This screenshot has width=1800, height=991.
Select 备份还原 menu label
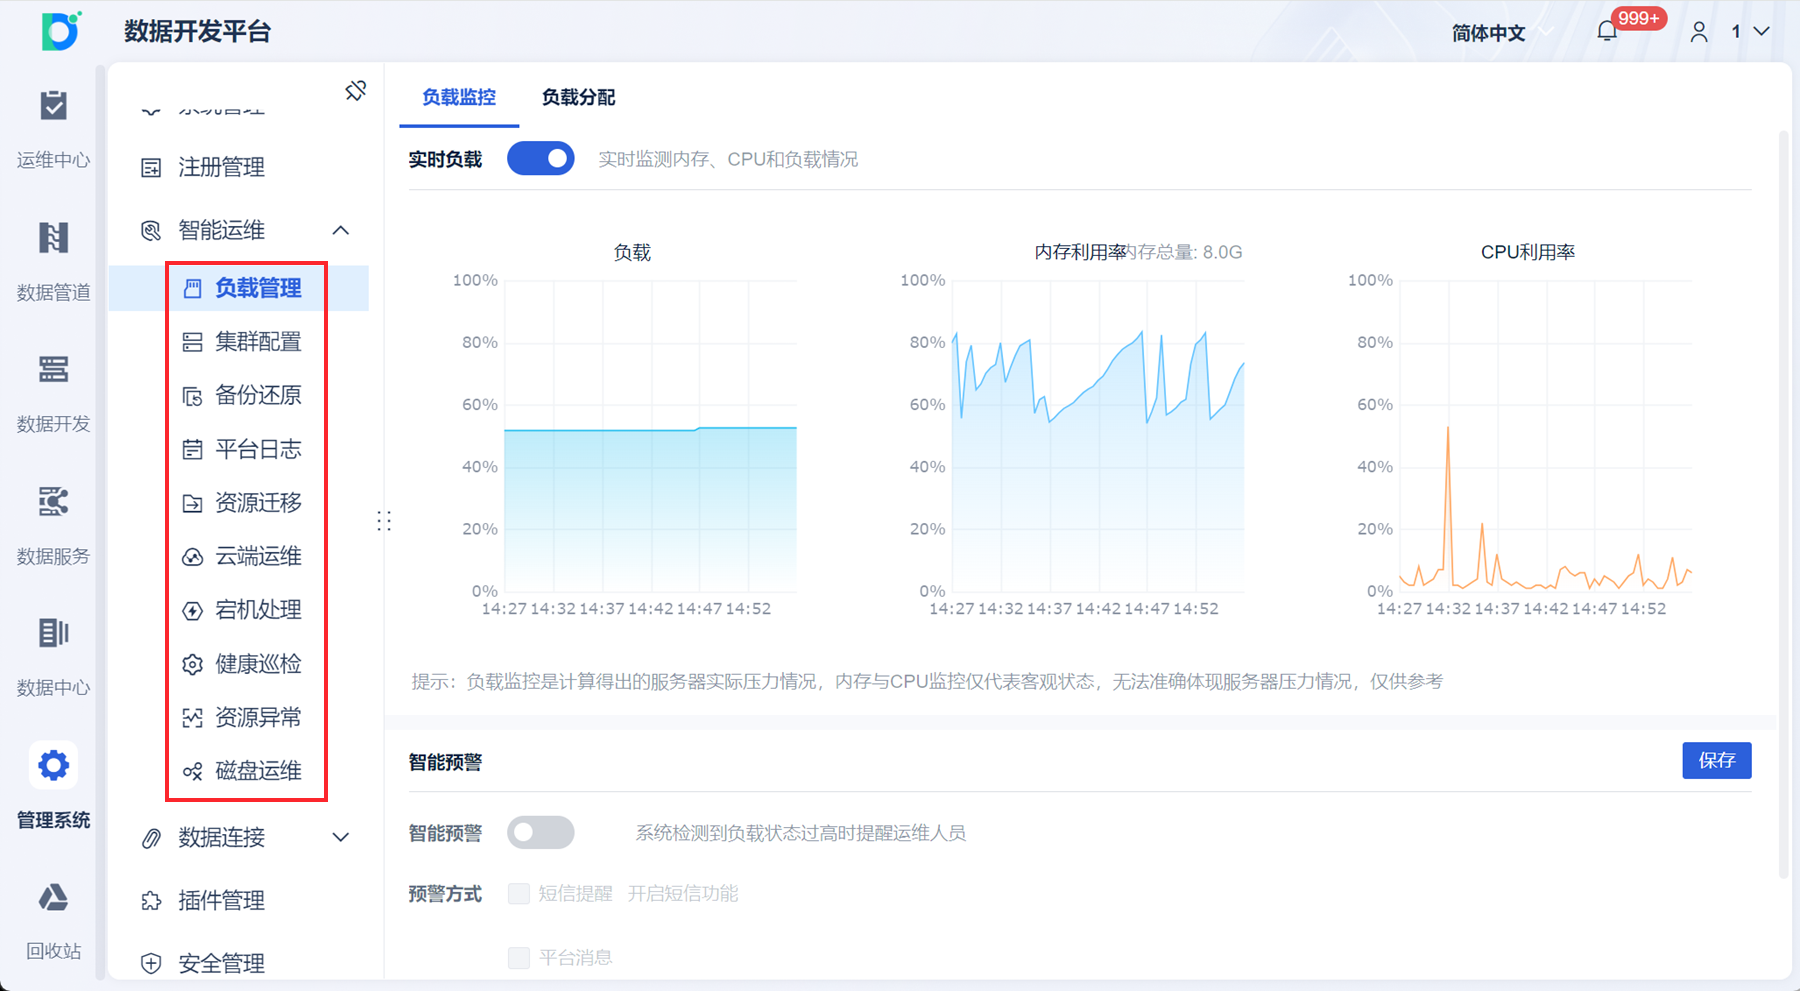(258, 395)
